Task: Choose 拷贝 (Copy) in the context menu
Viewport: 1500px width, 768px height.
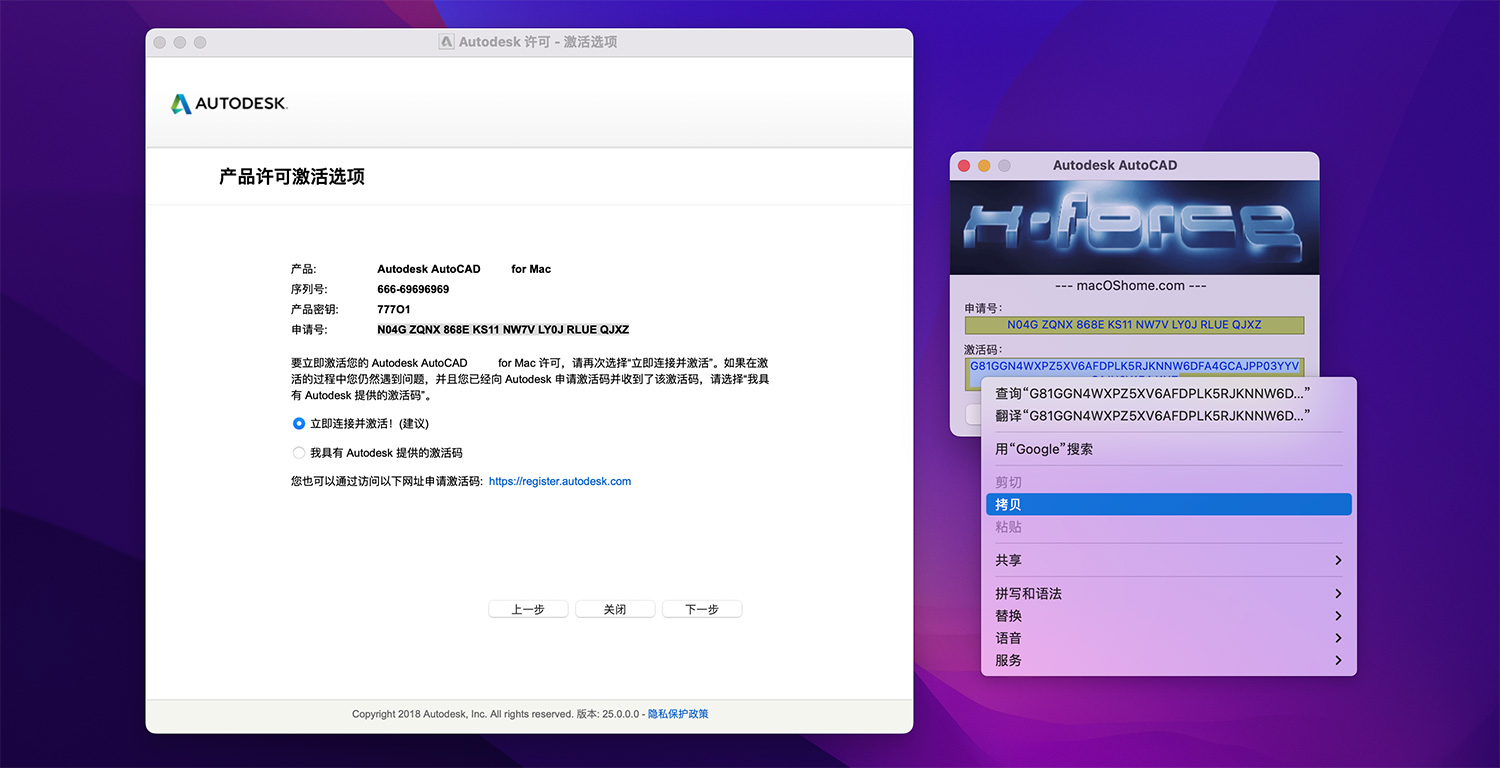Action: (x=1168, y=505)
